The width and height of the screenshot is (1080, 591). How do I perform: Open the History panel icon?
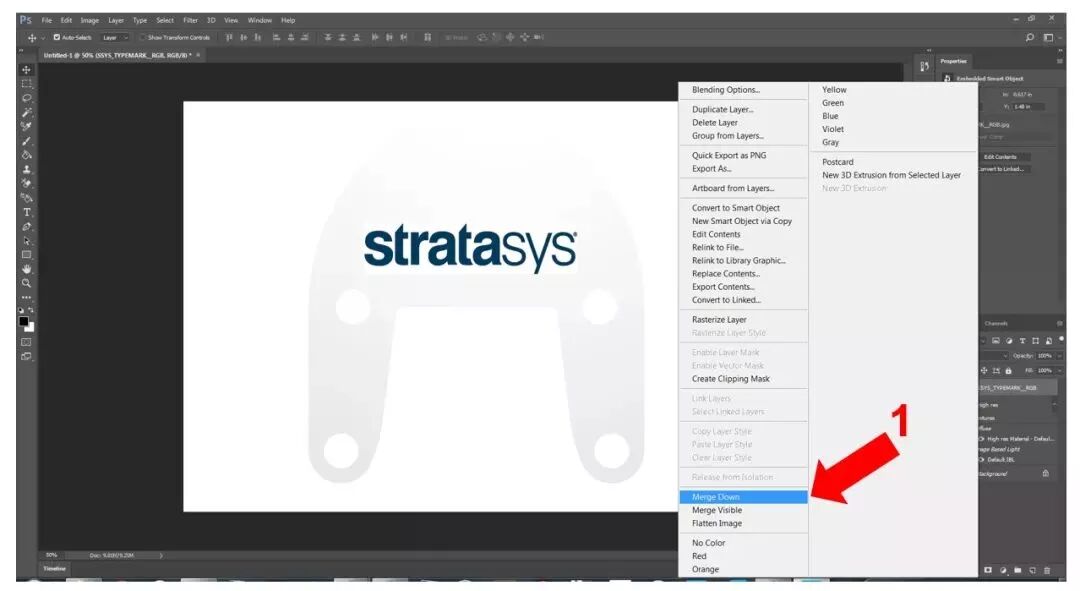[924, 66]
